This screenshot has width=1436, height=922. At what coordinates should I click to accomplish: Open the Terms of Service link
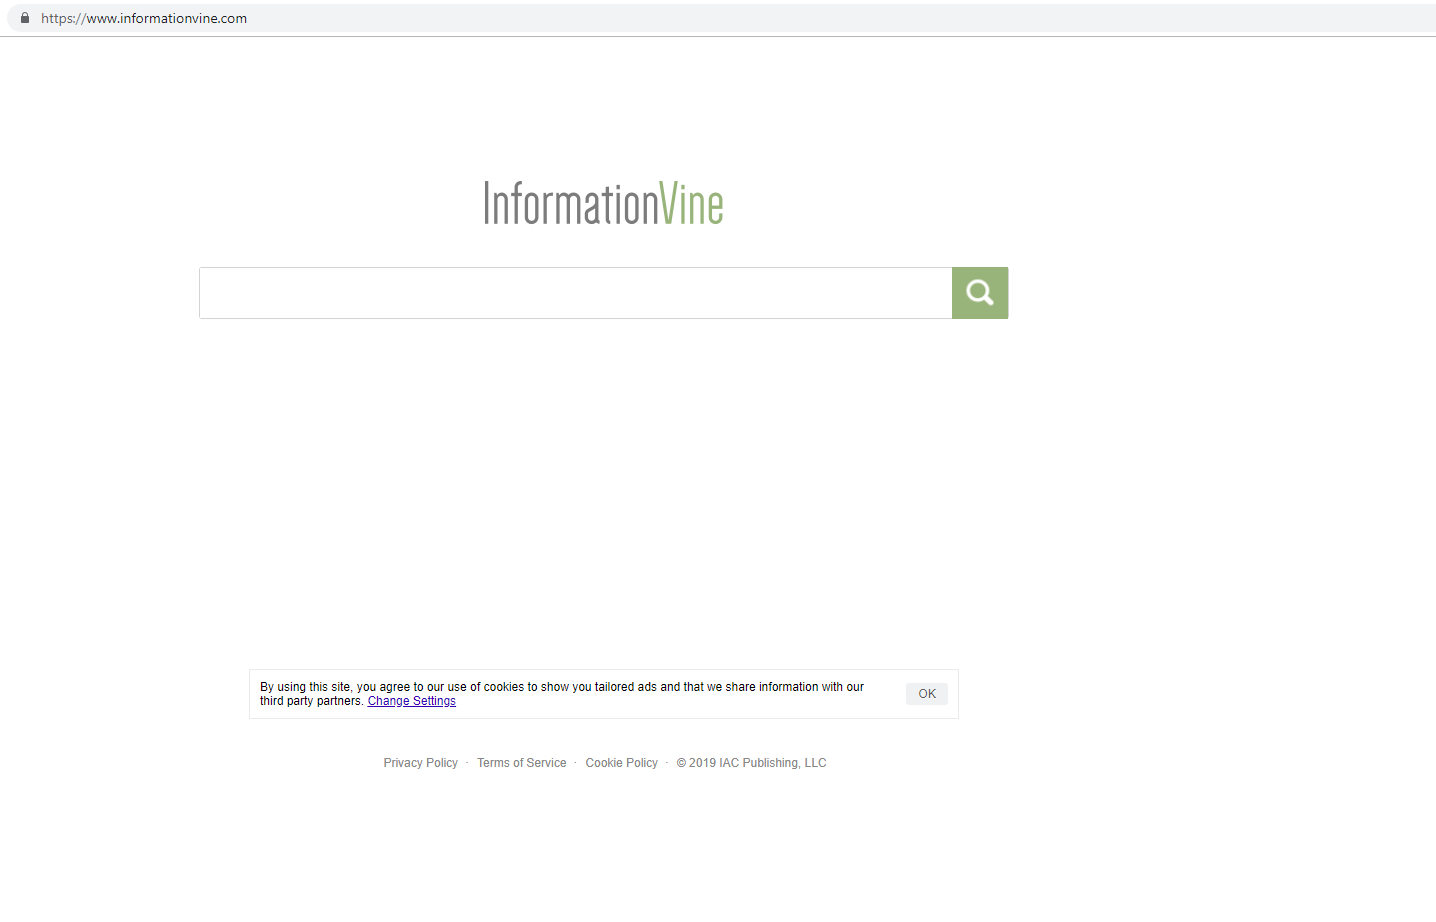[x=522, y=763]
